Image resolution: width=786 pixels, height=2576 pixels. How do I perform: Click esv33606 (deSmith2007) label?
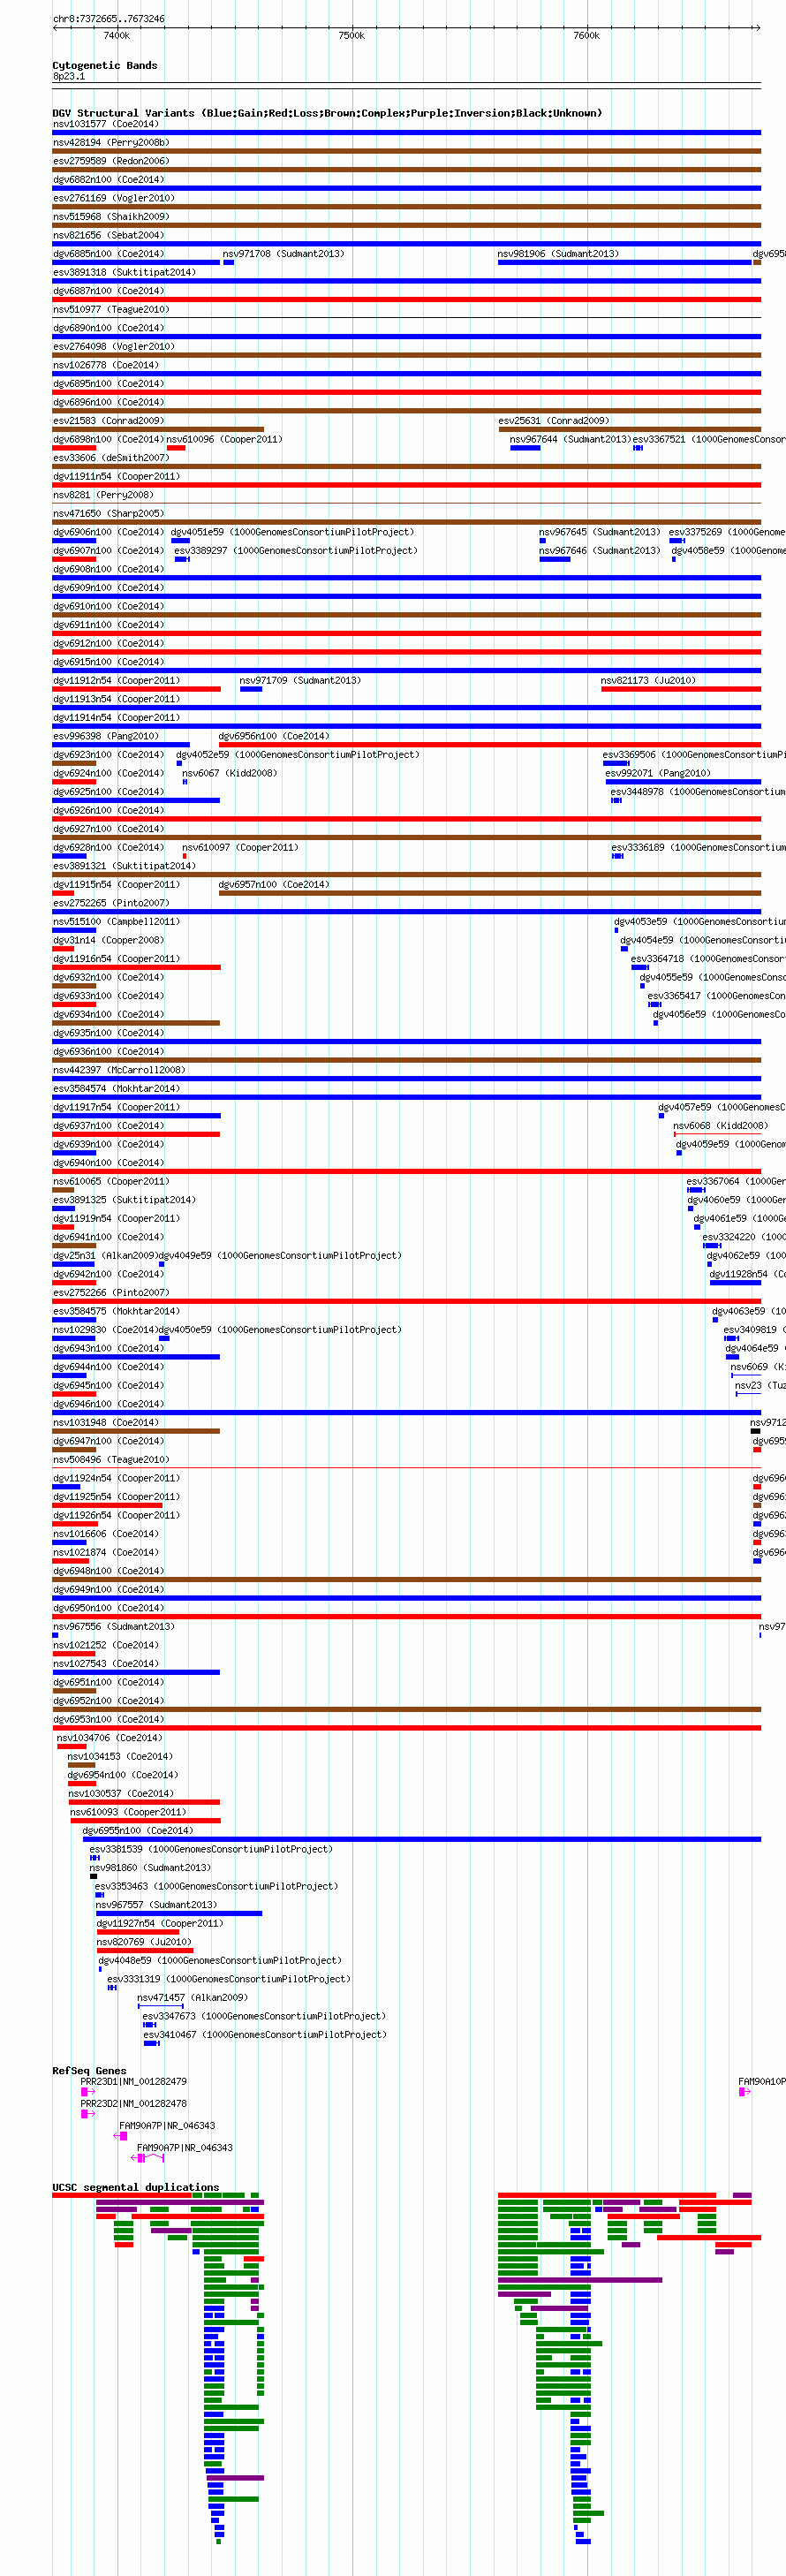111,458
